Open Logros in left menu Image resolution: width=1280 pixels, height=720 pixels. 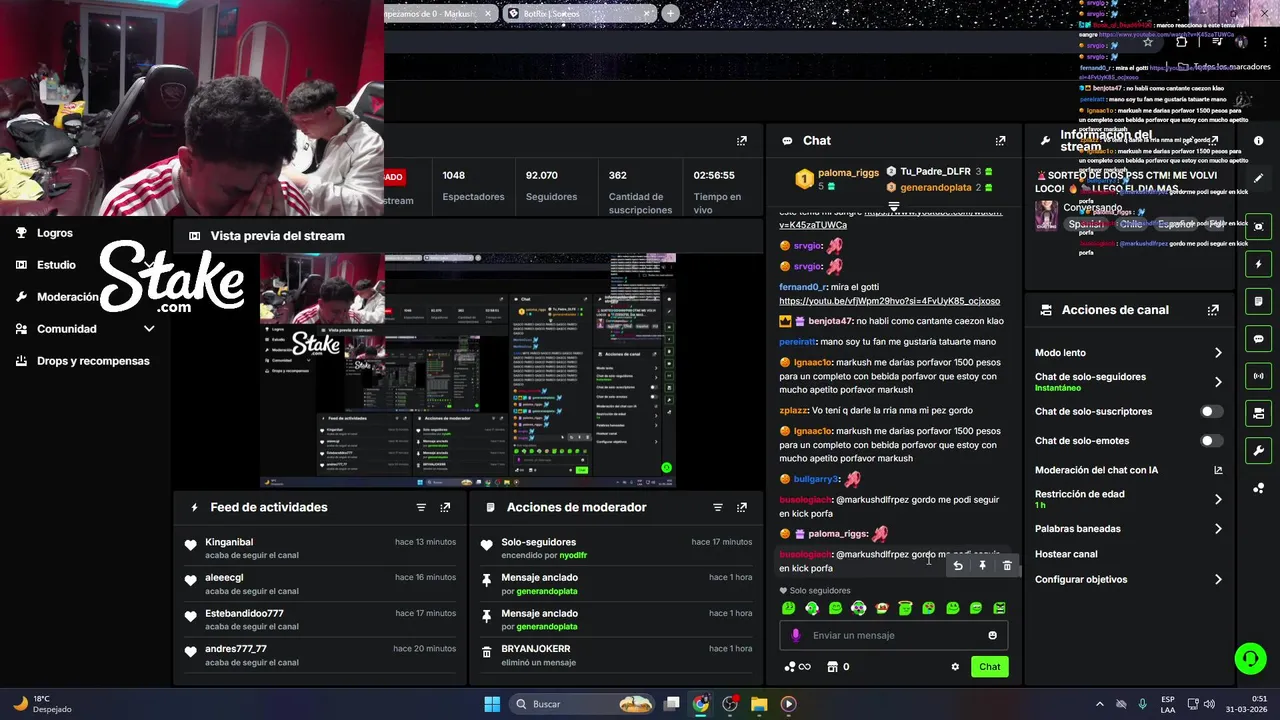pos(55,233)
